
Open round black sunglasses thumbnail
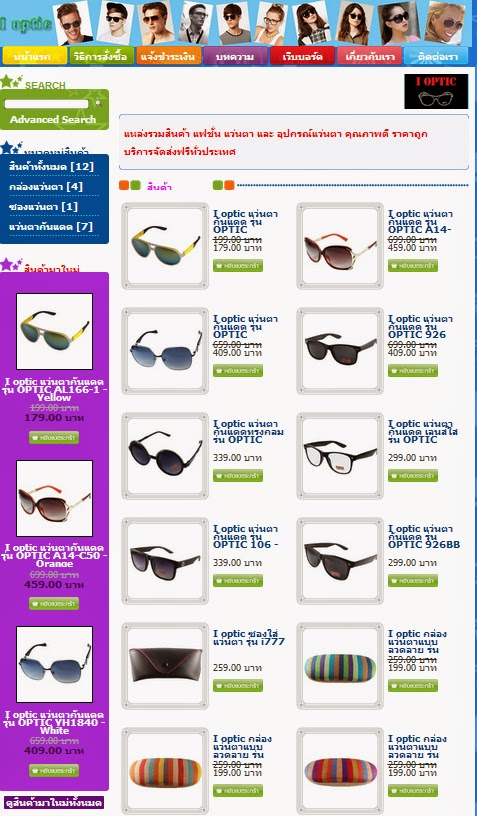click(x=165, y=455)
